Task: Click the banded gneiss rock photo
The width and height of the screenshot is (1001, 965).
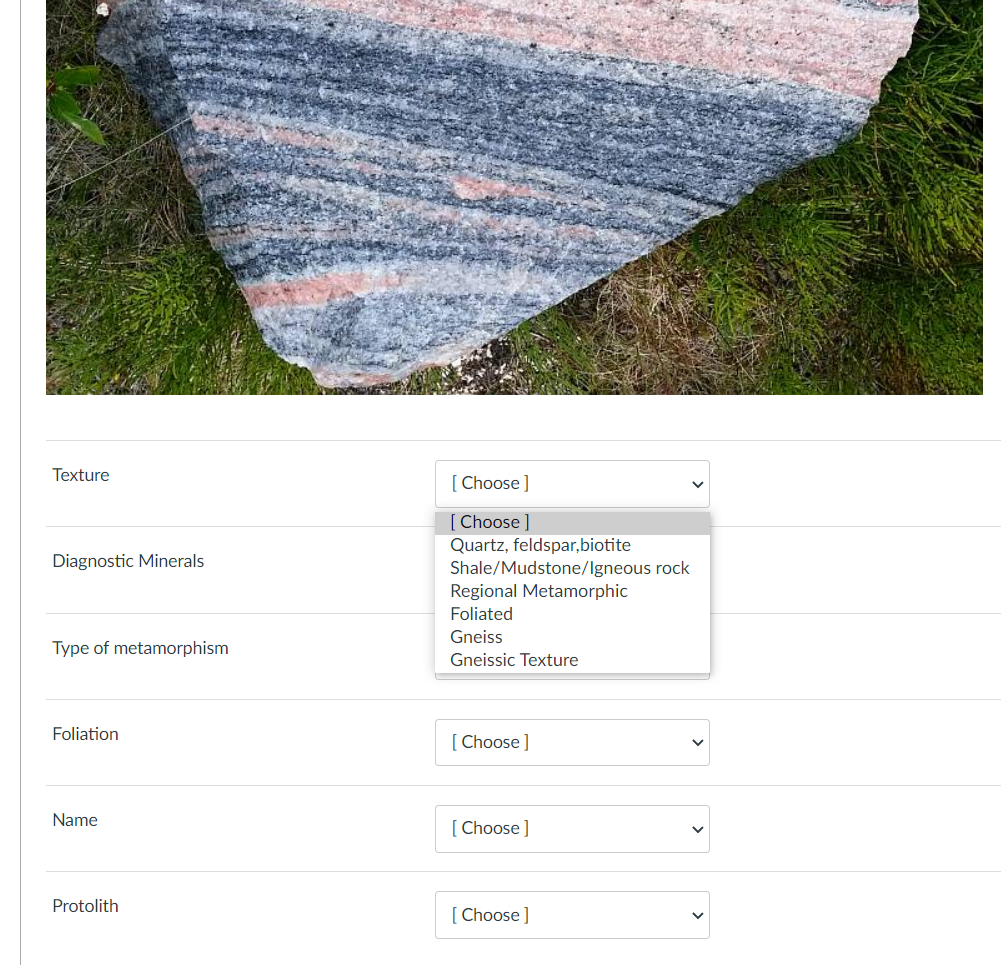Action: (514, 197)
